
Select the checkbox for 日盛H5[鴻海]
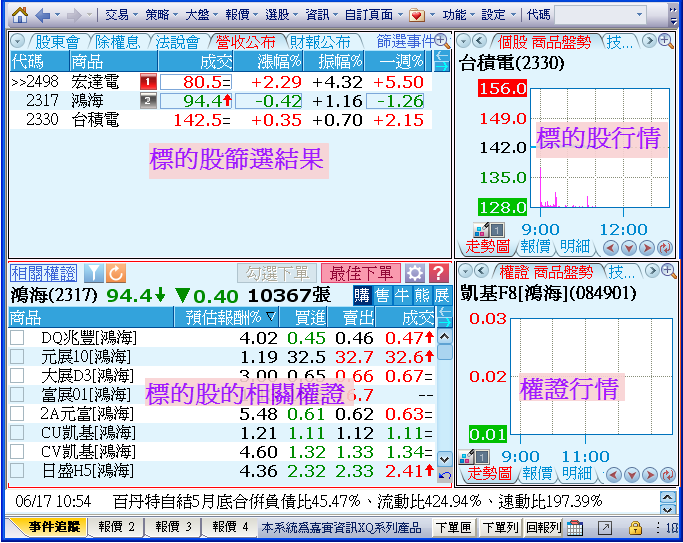pos(17,471)
